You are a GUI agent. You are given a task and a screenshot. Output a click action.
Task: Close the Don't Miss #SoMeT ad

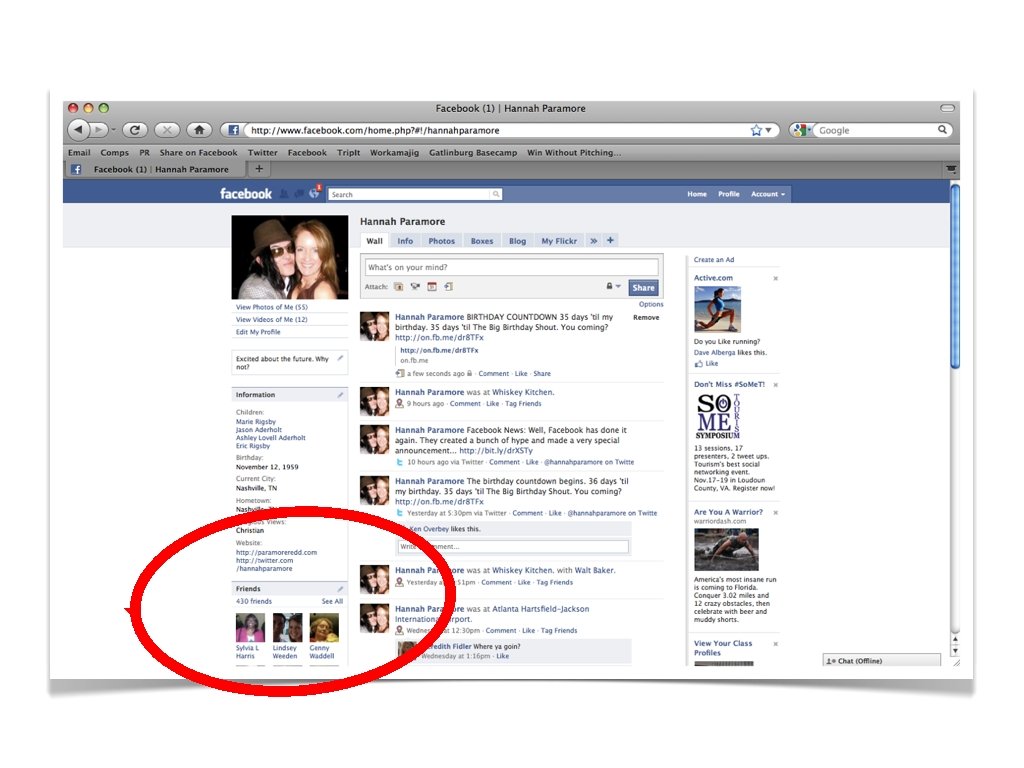(776, 385)
